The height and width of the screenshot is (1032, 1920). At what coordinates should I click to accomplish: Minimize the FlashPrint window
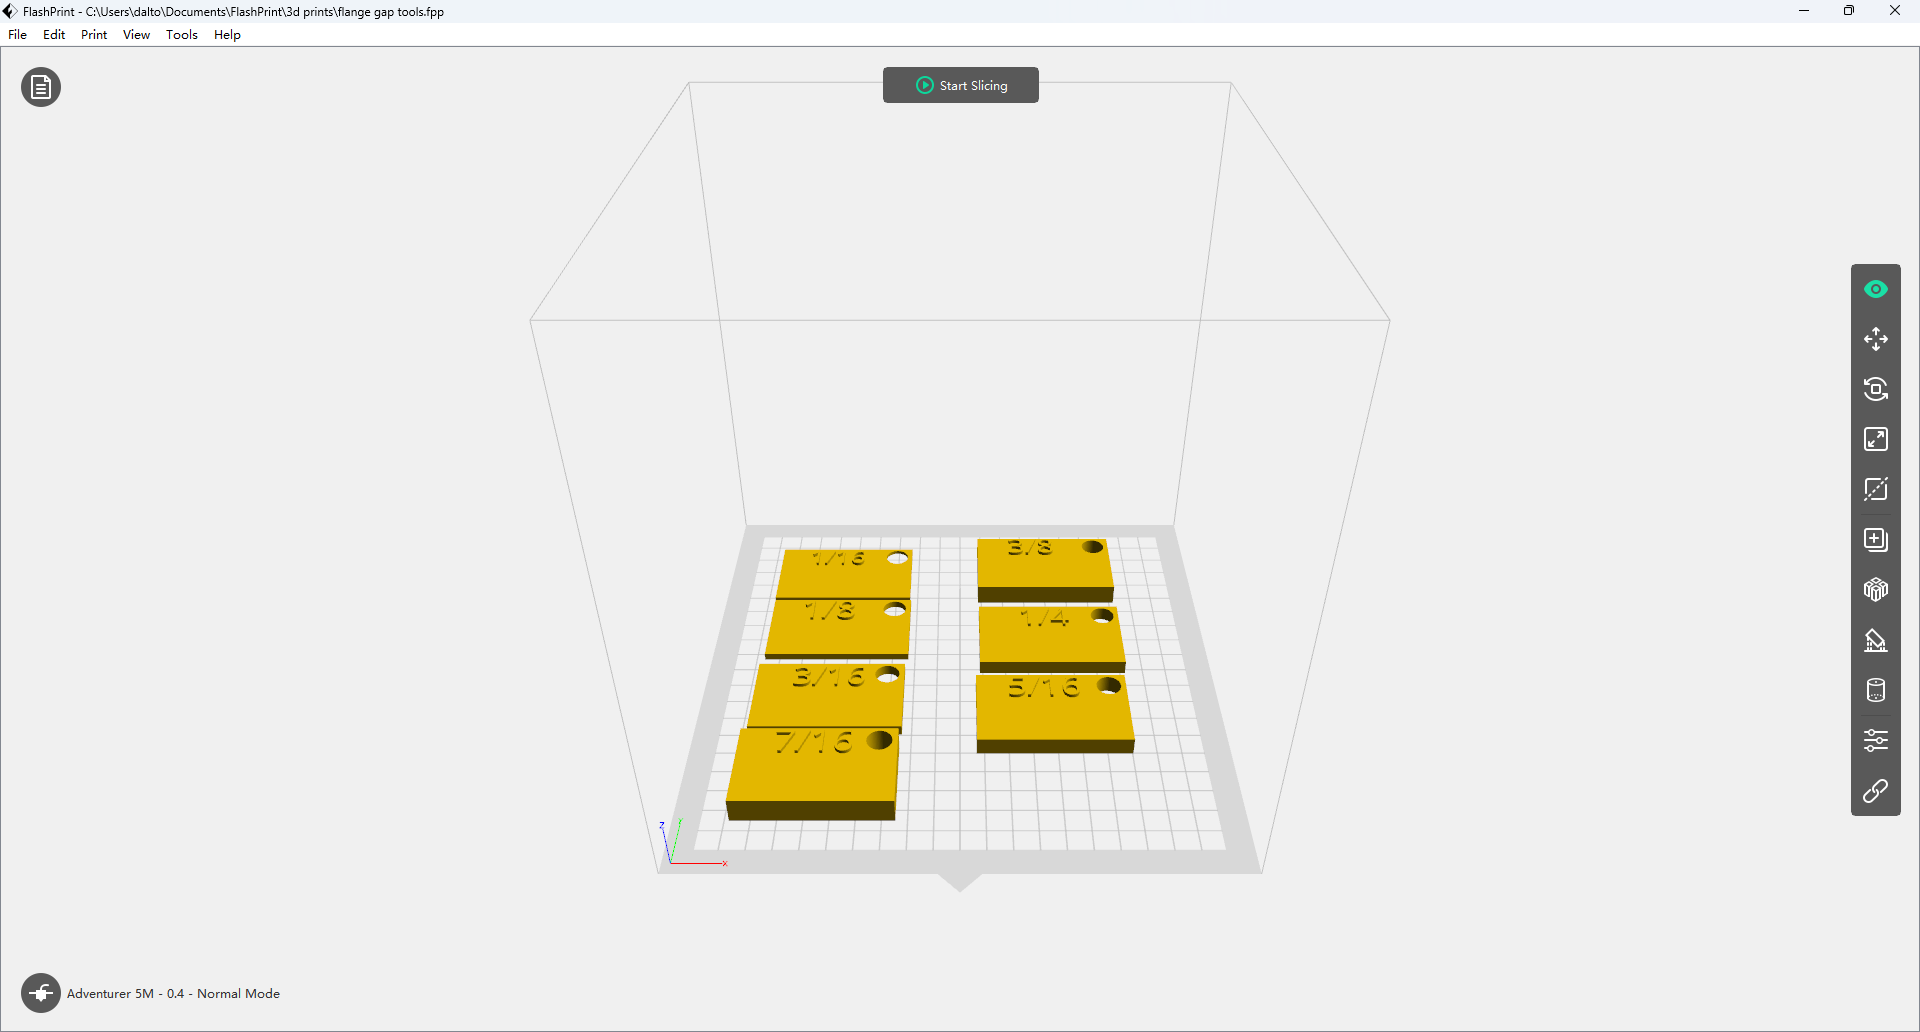(1804, 11)
